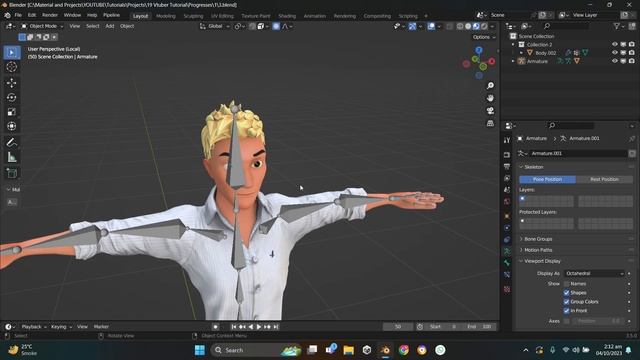
Task: Select the Measure tool
Action: (11, 157)
